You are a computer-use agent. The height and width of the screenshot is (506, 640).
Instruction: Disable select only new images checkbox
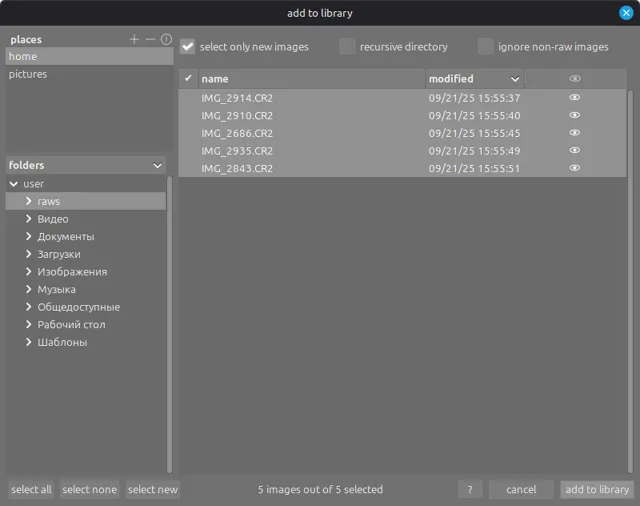[188, 46]
